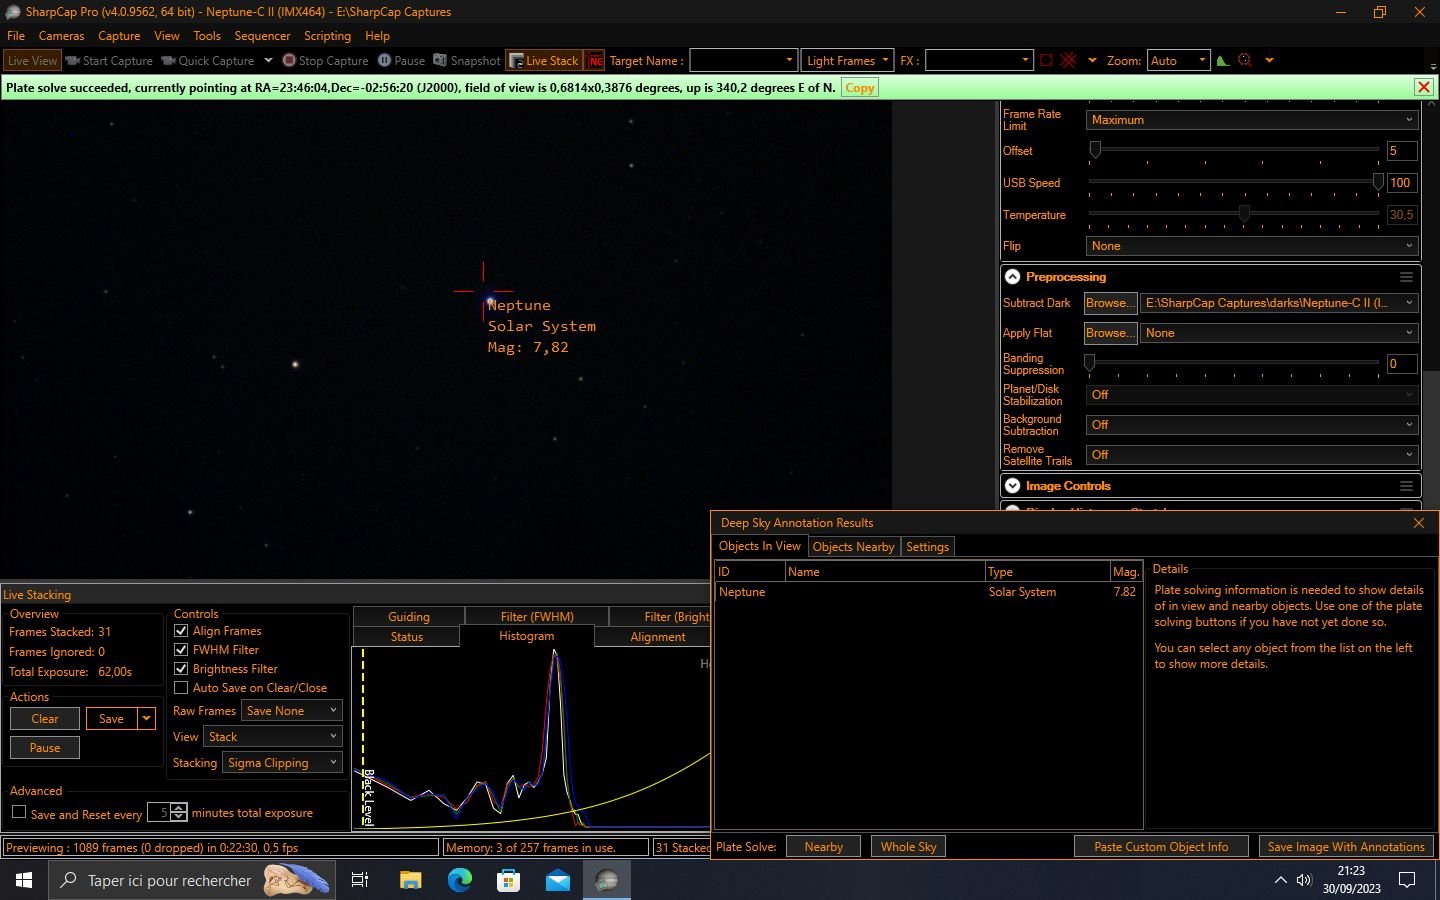Open the Light Frames dropdown
This screenshot has width=1440, height=900.
coord(847,61)
